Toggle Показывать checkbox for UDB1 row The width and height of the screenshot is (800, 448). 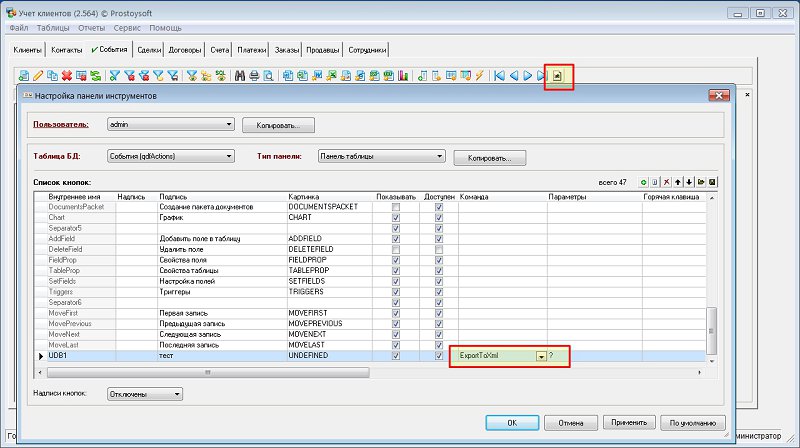(x=396, y=356)
